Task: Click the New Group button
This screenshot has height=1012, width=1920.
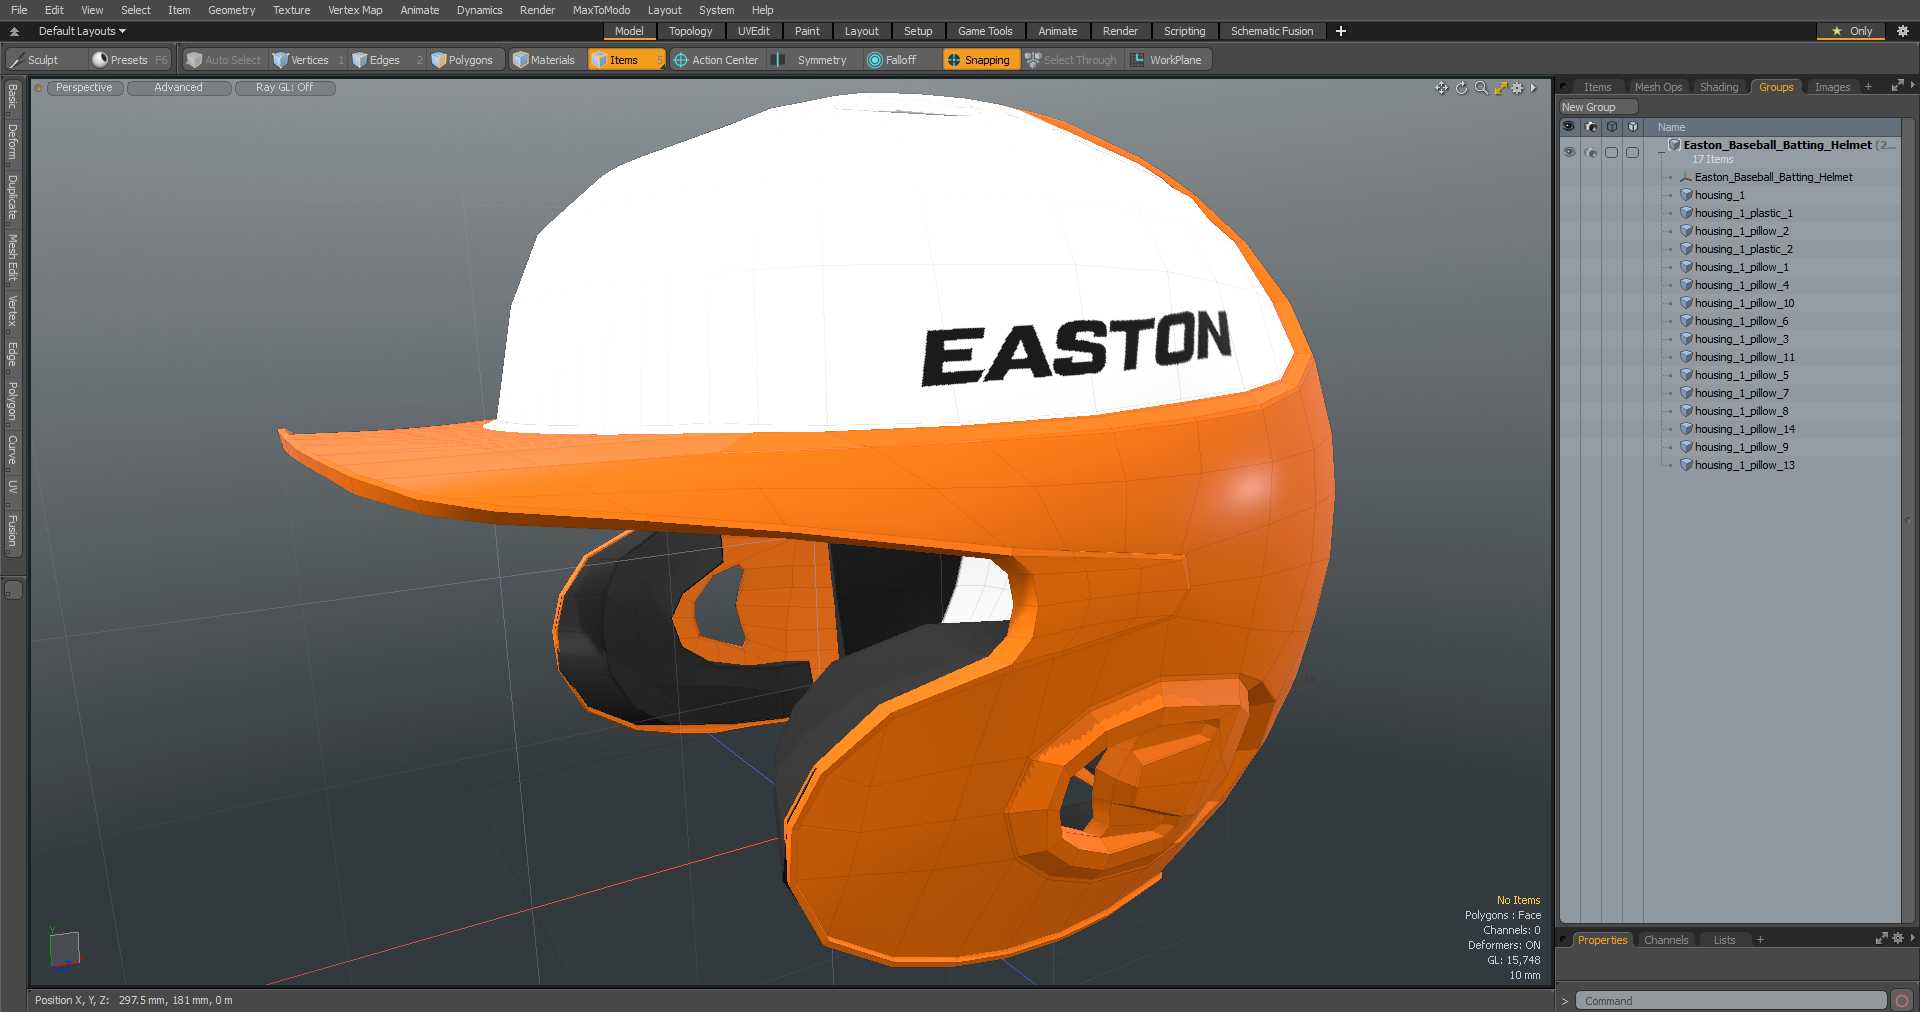Action: [1598, 107]
